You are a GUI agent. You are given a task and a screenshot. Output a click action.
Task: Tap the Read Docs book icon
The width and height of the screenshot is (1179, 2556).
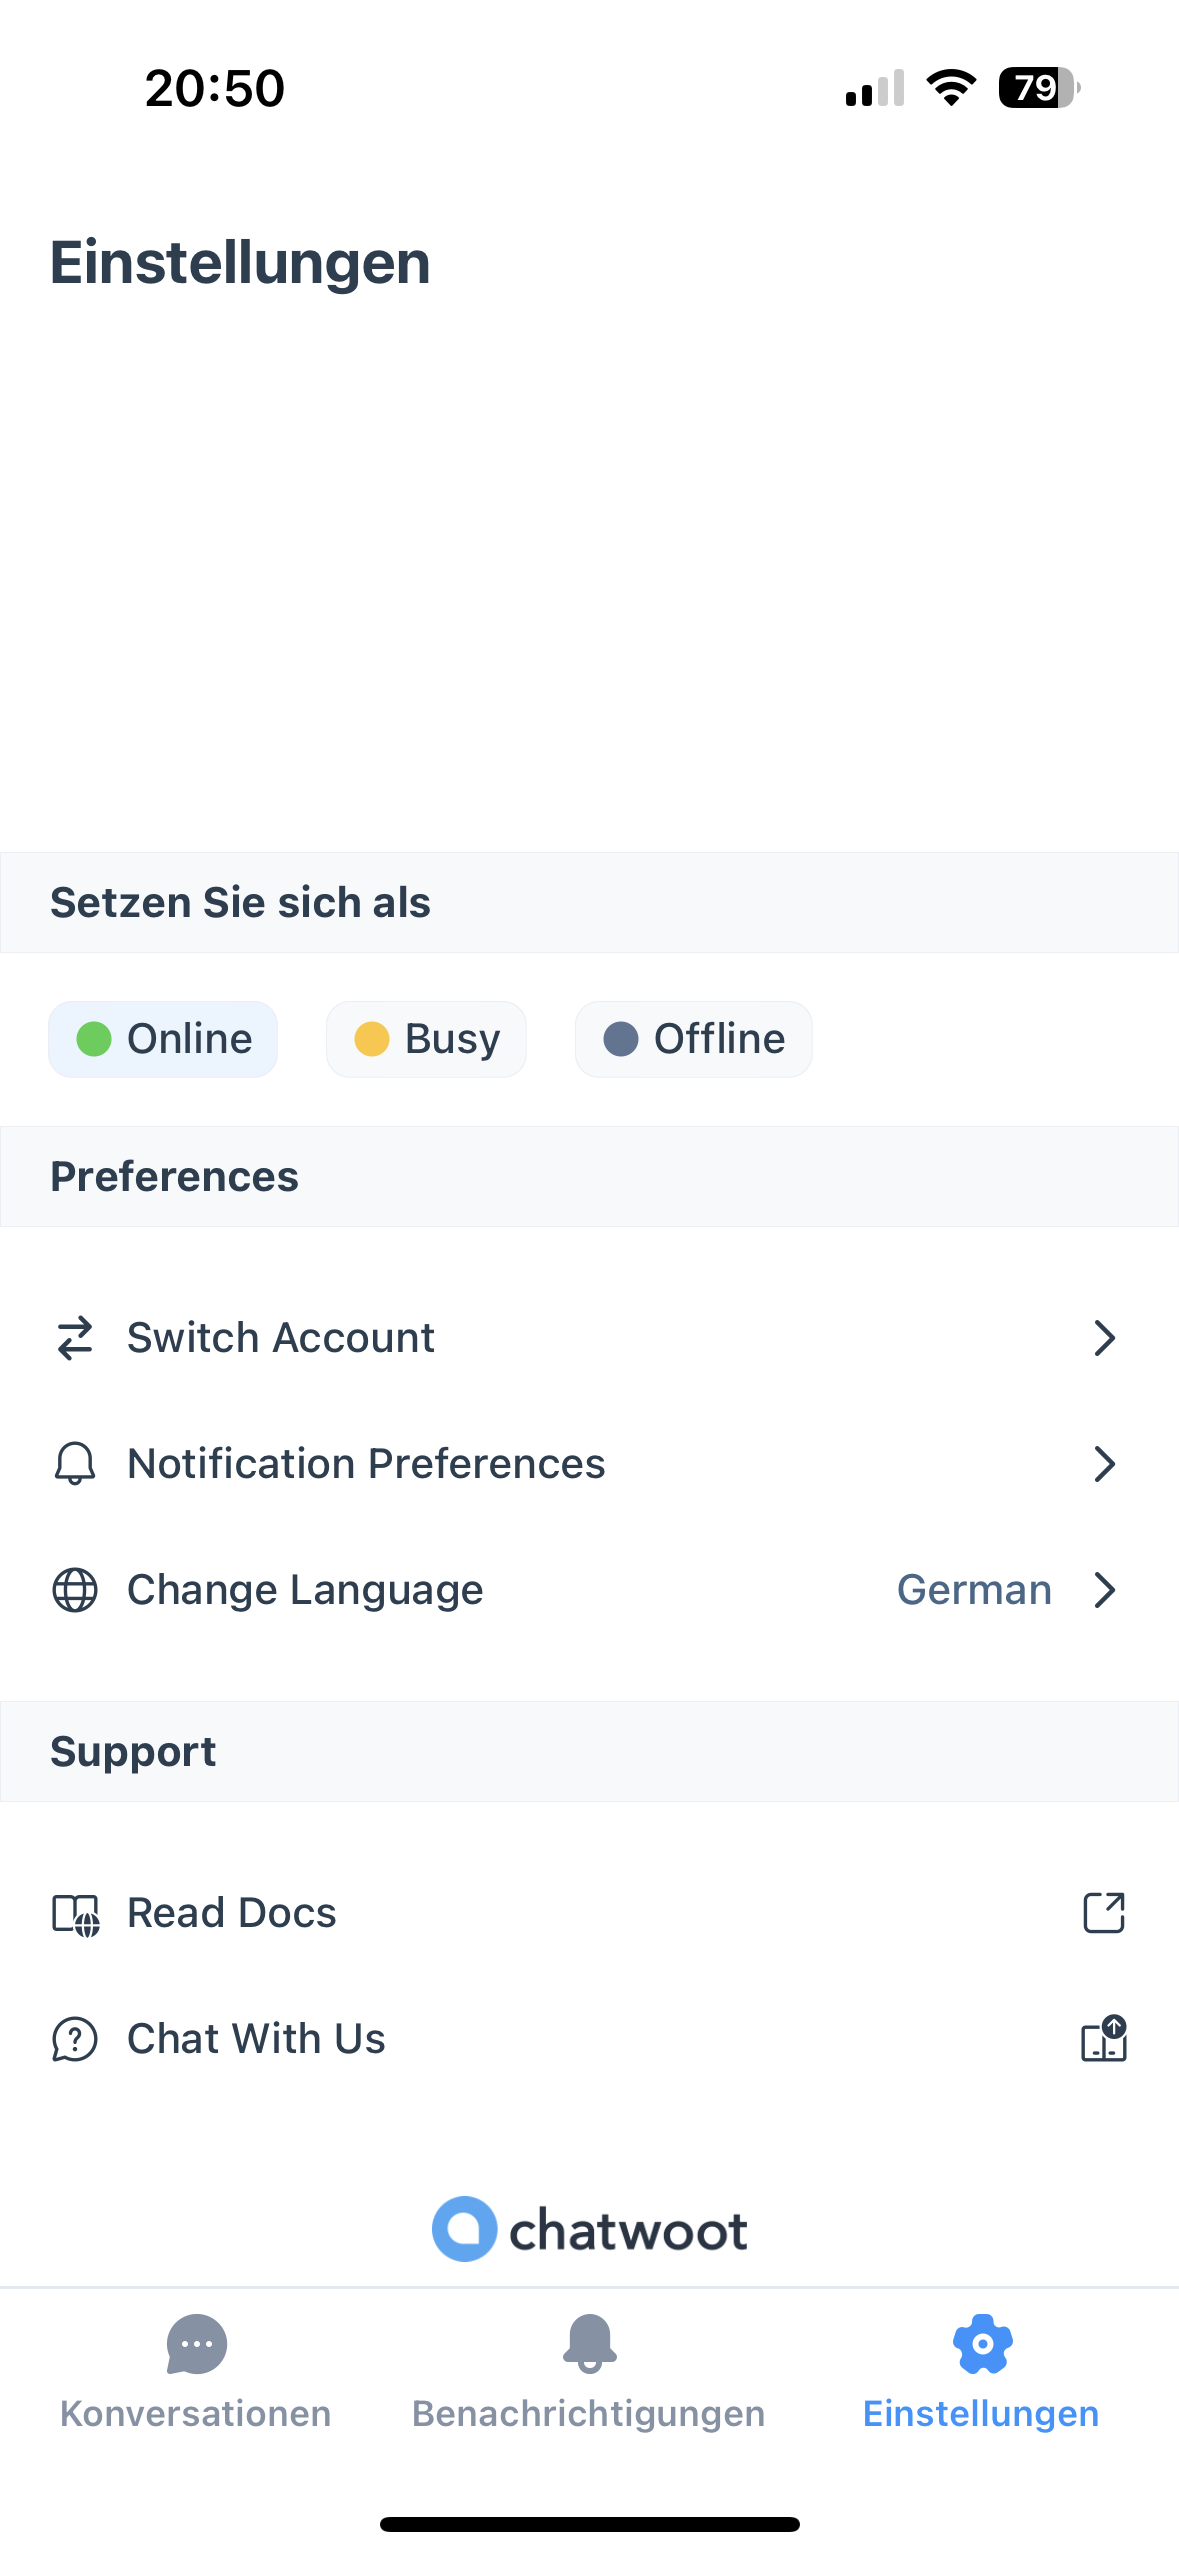tap(75, 1914)
